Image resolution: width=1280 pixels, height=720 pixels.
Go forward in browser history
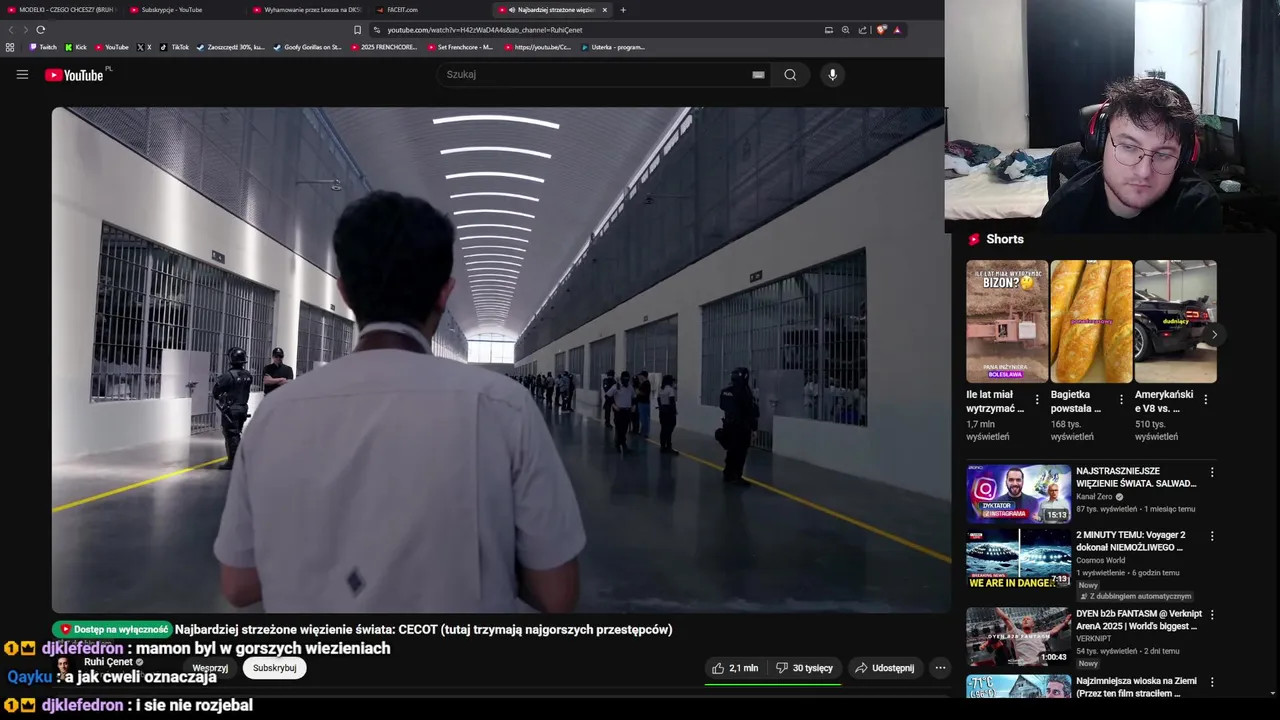[25, 30]
